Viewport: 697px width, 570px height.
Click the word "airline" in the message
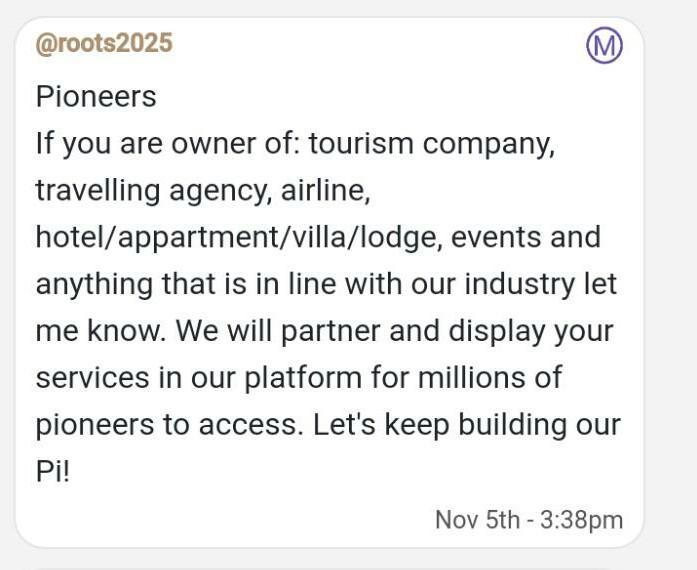tap(323, 190)
